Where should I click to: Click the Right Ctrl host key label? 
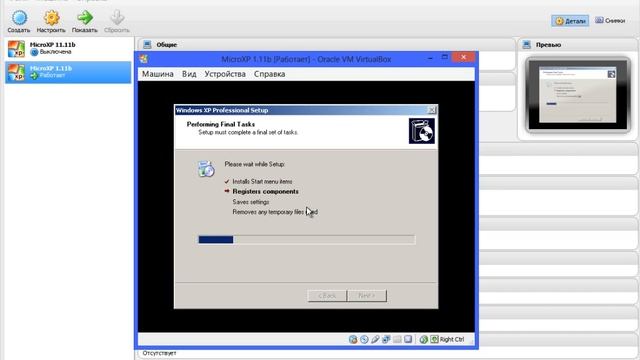tap(452, 340)
